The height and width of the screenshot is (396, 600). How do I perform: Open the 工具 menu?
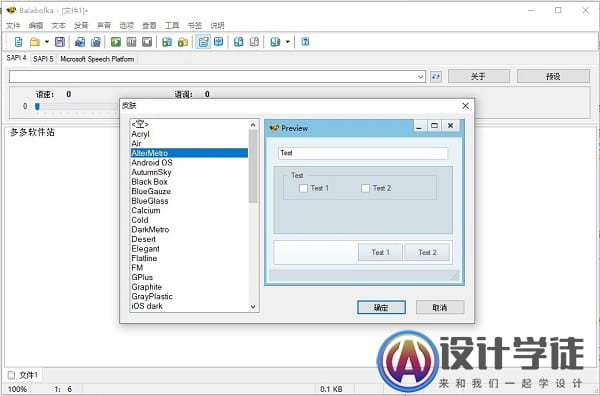tap(172, 25)
